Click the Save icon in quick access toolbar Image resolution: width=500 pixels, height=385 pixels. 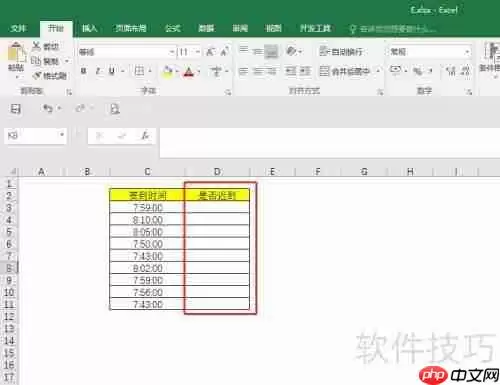point(16,109)
